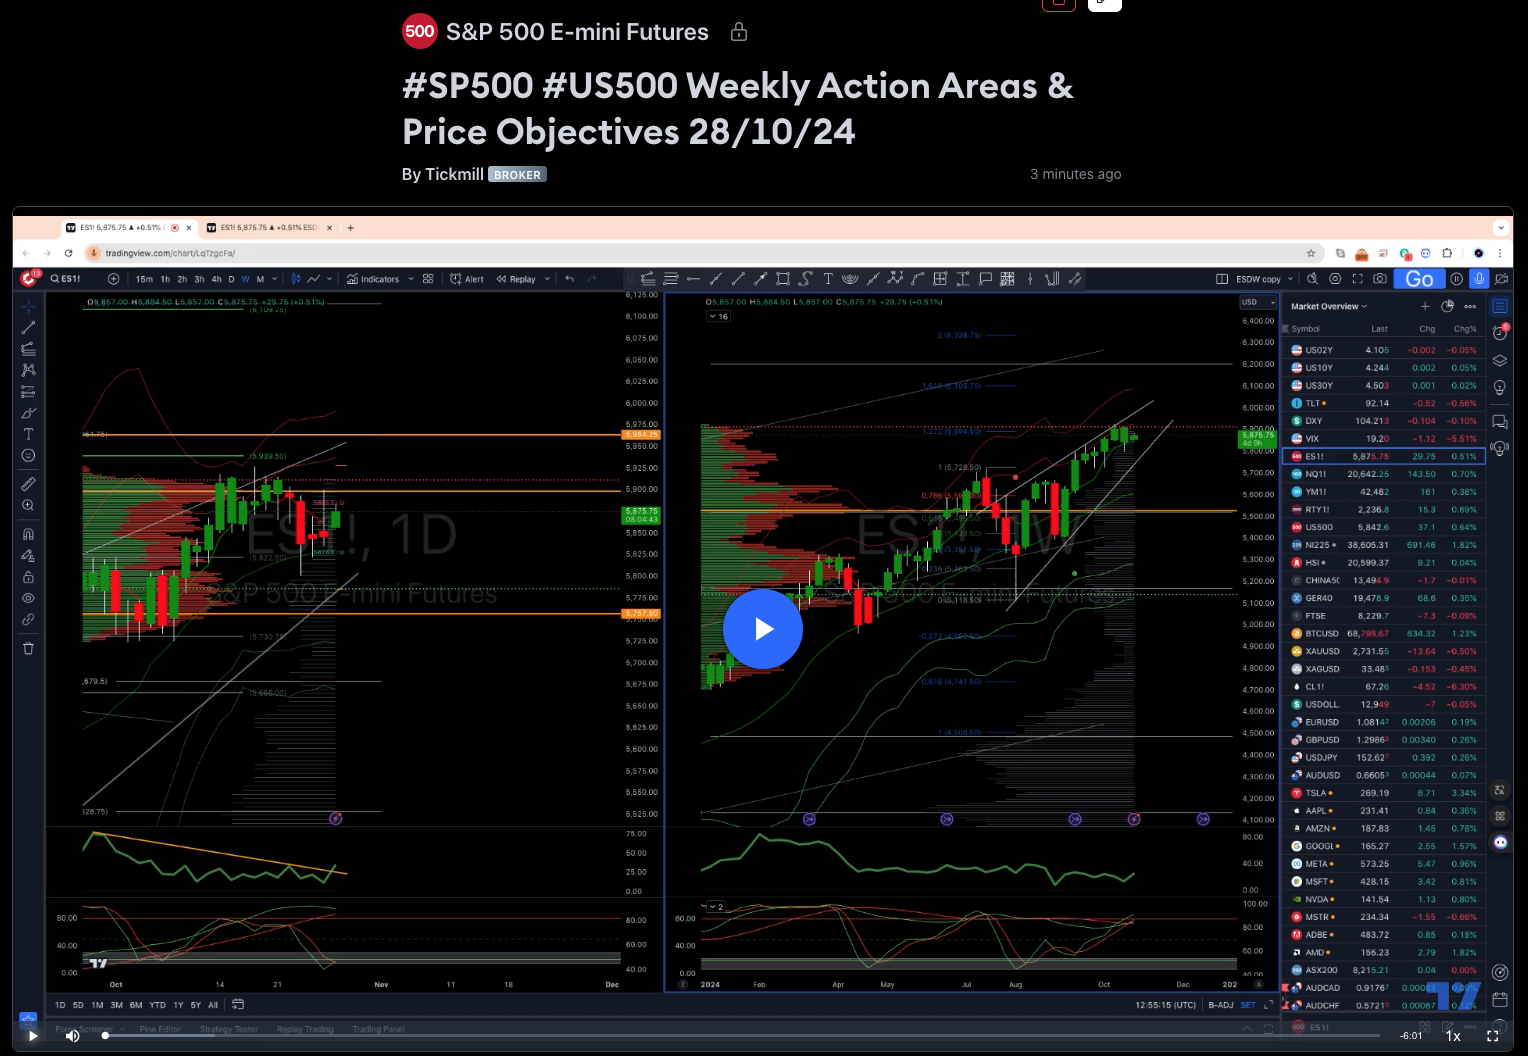
Task: Open the S&P 500 E-mini Futures link
Action: coord(577,32)
